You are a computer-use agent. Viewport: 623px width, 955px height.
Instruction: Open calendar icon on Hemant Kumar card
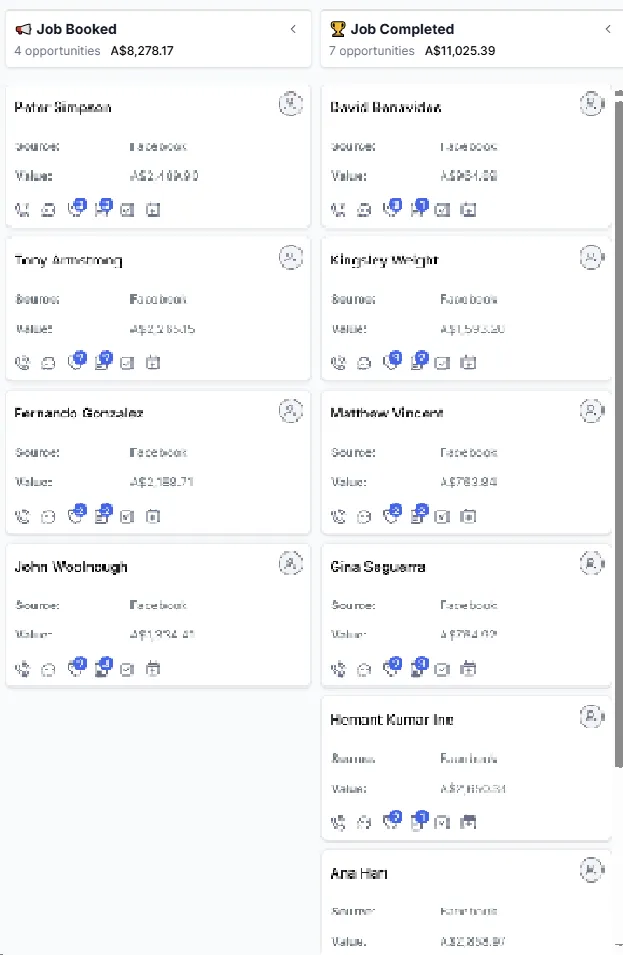coord(468,822)
